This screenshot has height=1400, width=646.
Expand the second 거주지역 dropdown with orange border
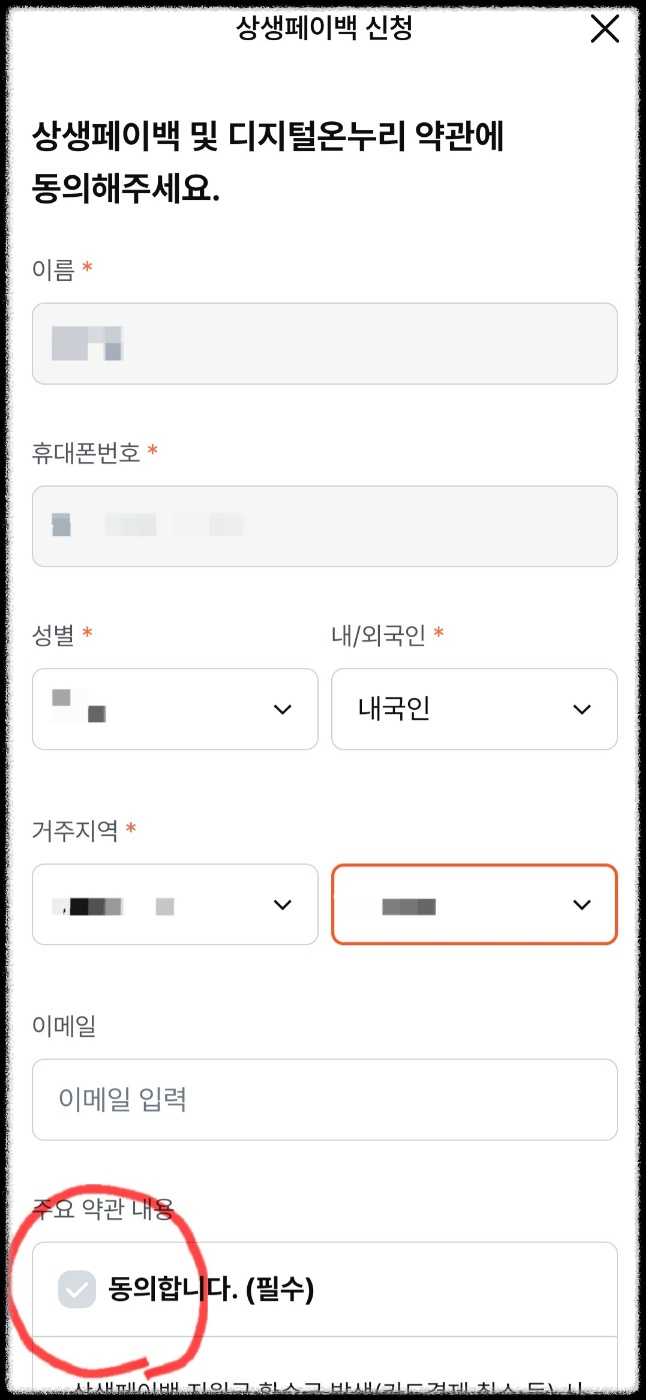(474, 905)
